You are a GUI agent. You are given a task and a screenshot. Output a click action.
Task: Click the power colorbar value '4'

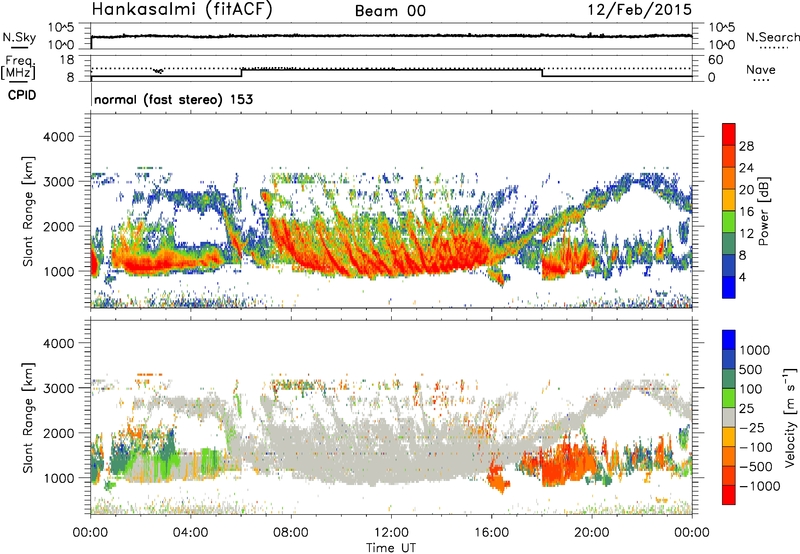pos(743,277)
